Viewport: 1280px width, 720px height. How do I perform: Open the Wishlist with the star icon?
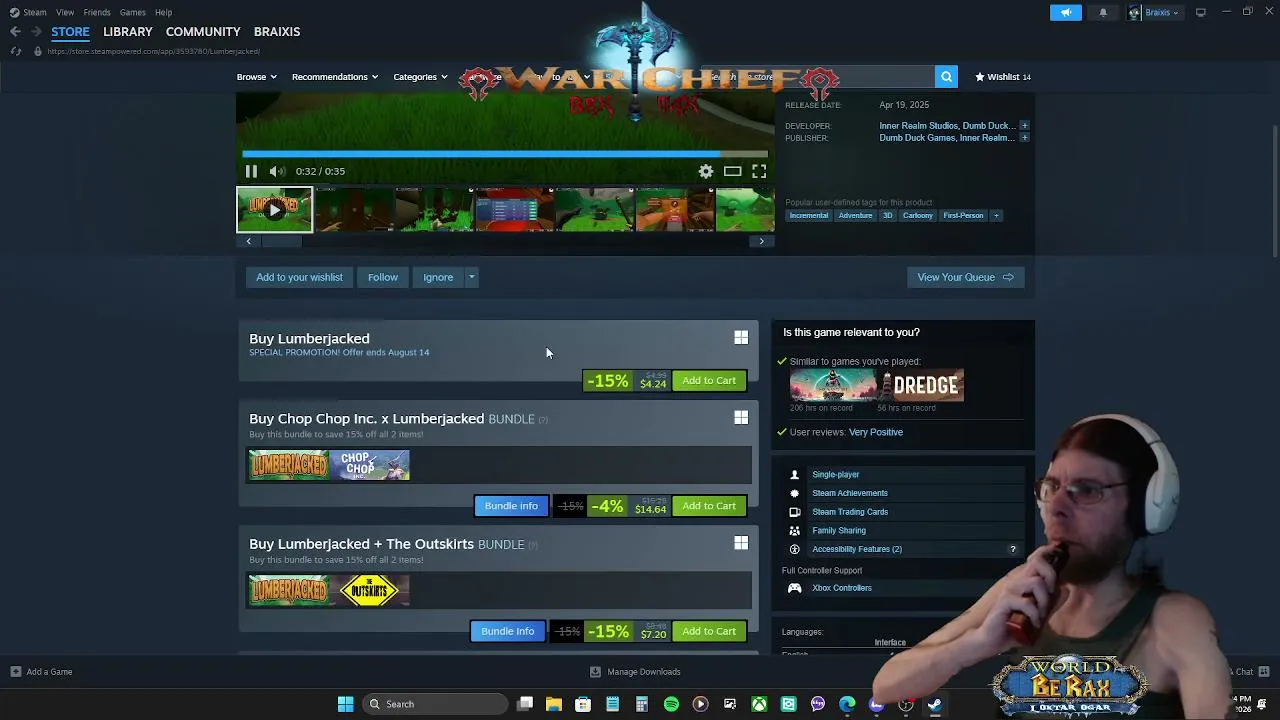pos(1003,76)
